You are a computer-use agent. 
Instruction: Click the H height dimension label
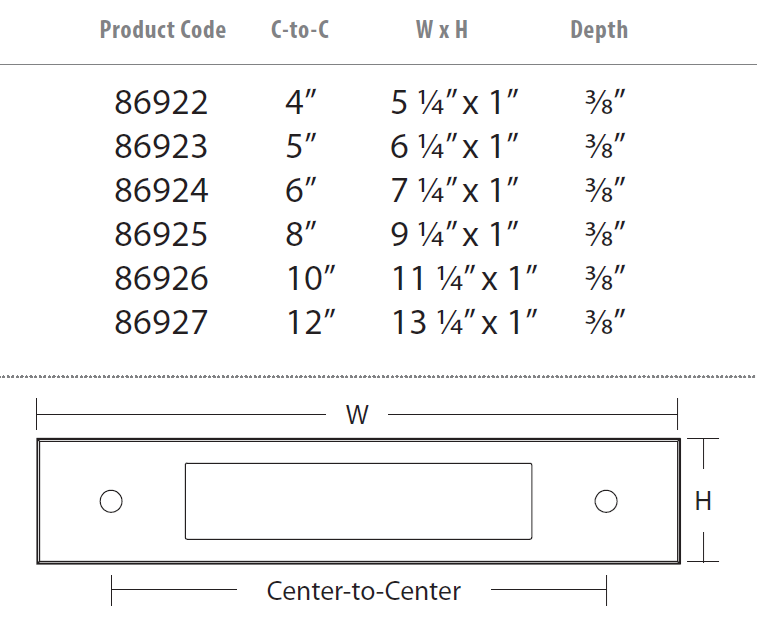(x=703, y=501)
